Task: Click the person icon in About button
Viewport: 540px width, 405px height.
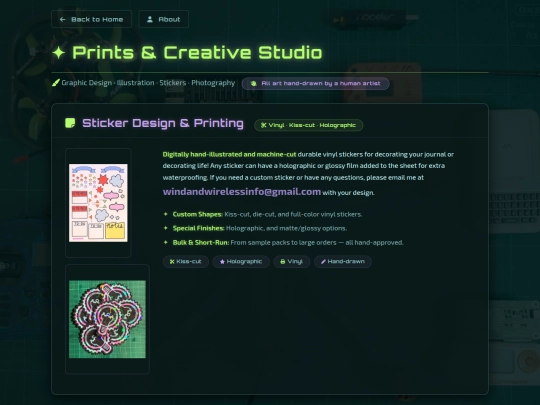Action: (x=150, y=19)
